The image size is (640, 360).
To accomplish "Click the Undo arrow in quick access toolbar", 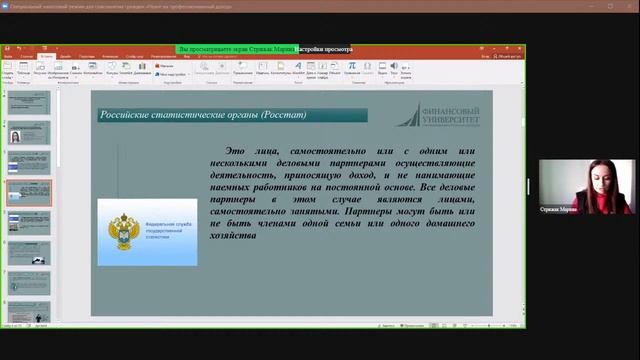I will click(x=19, y=49).
